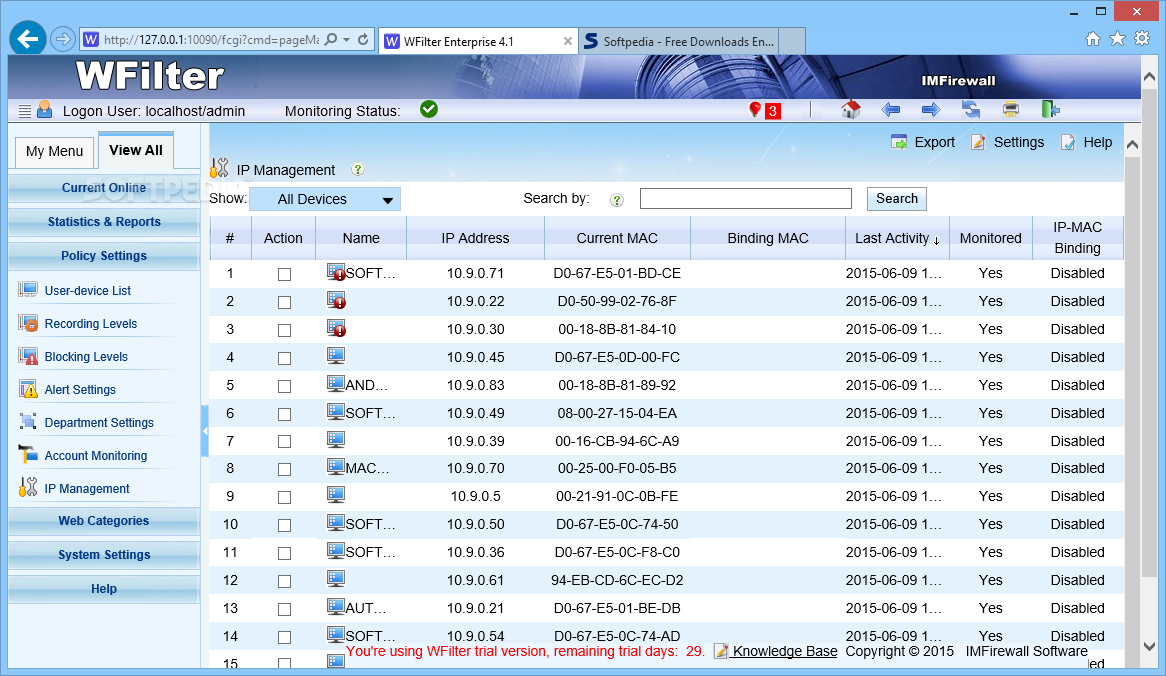Click the blue forward arrow in the WFilter toolbar
Viewport: 1166px width, 676px height.
[930, 110]
